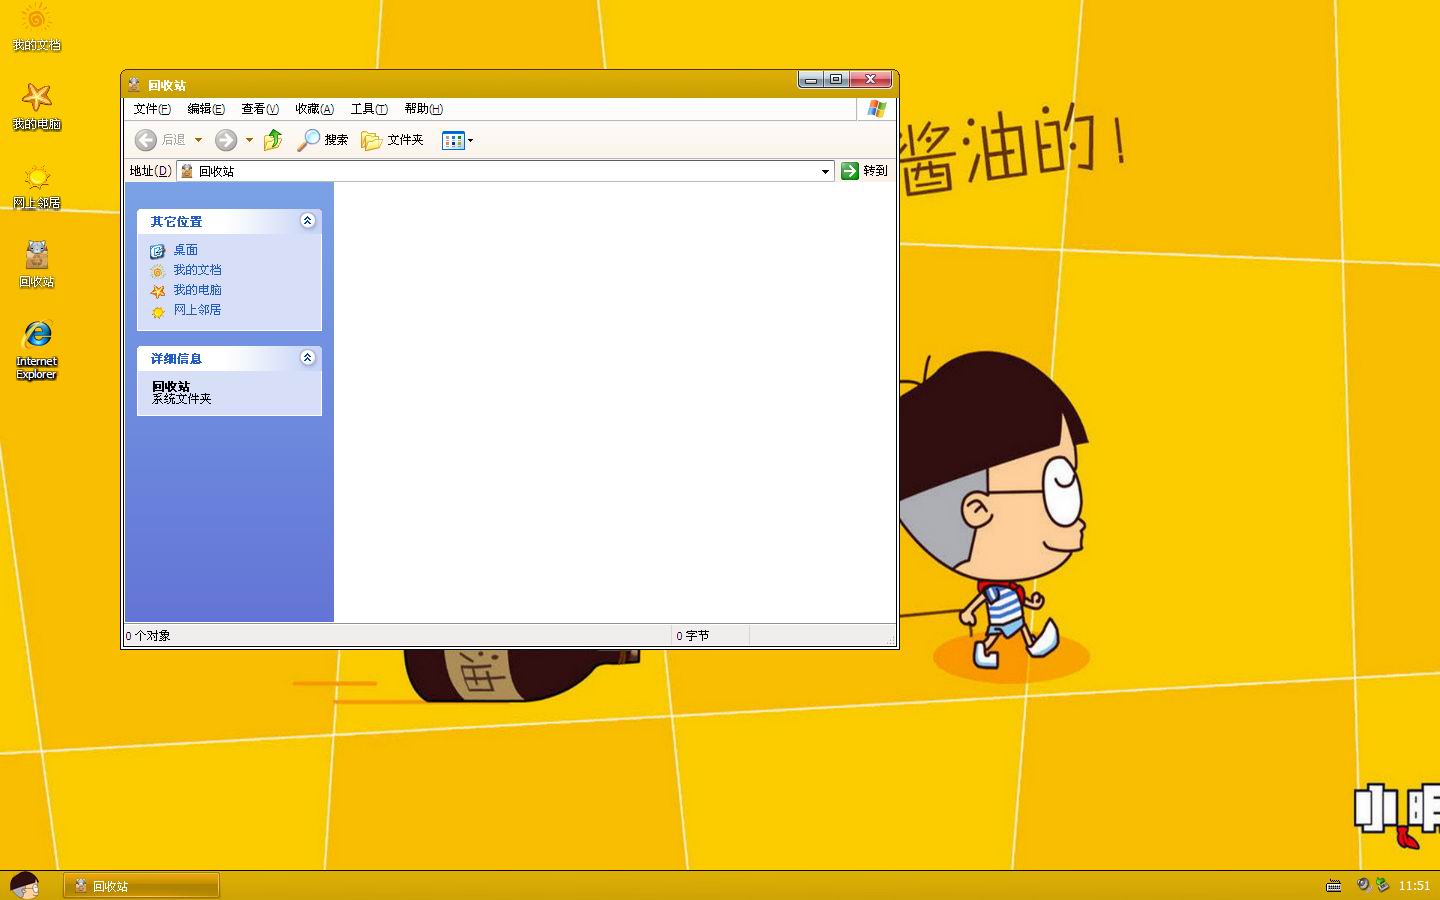Viewport: 1440px width, 900px height.
Task: Expand the address bar dropdown
Action: (x=825, y=171)
